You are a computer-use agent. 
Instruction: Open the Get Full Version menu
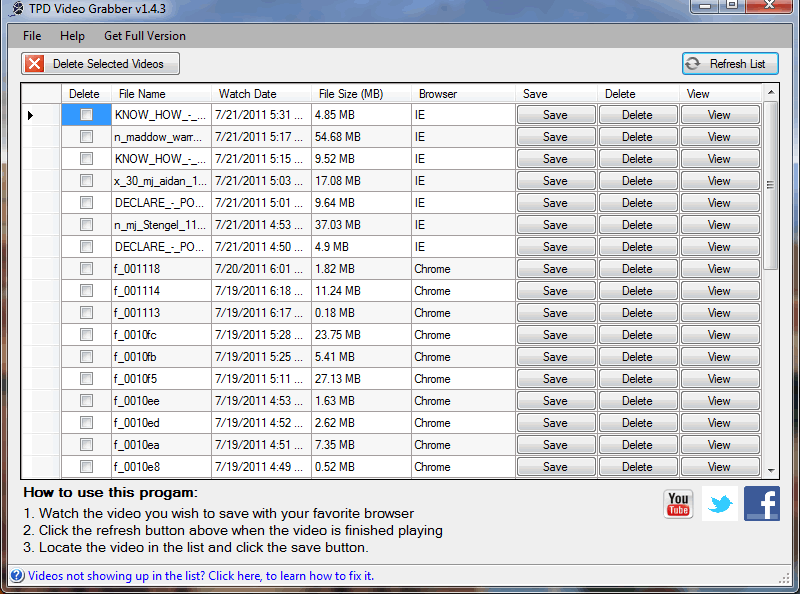[144, 36]
